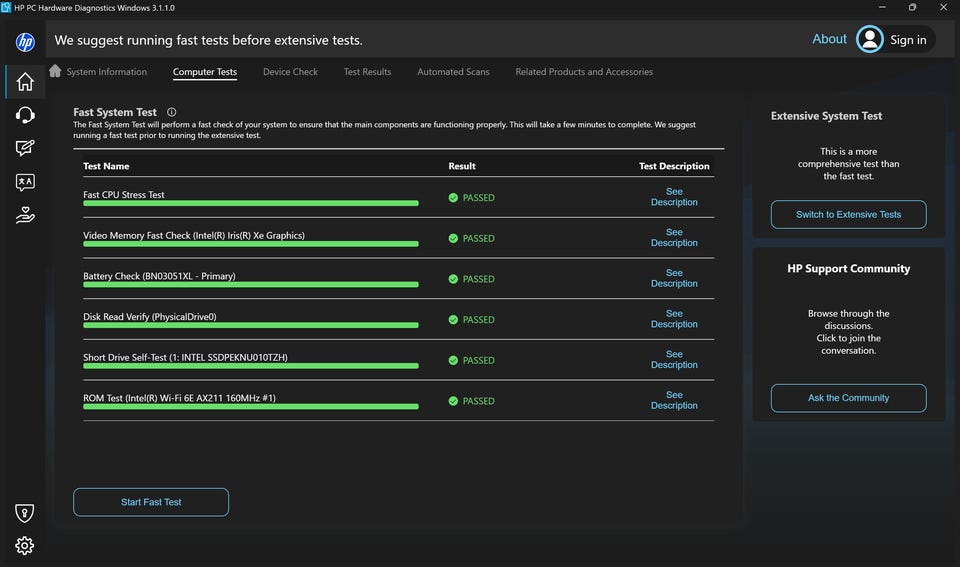Click the ROM Test passed checkmark
The height and width of the screenshot is (567, 960).
tap(453, 401)
